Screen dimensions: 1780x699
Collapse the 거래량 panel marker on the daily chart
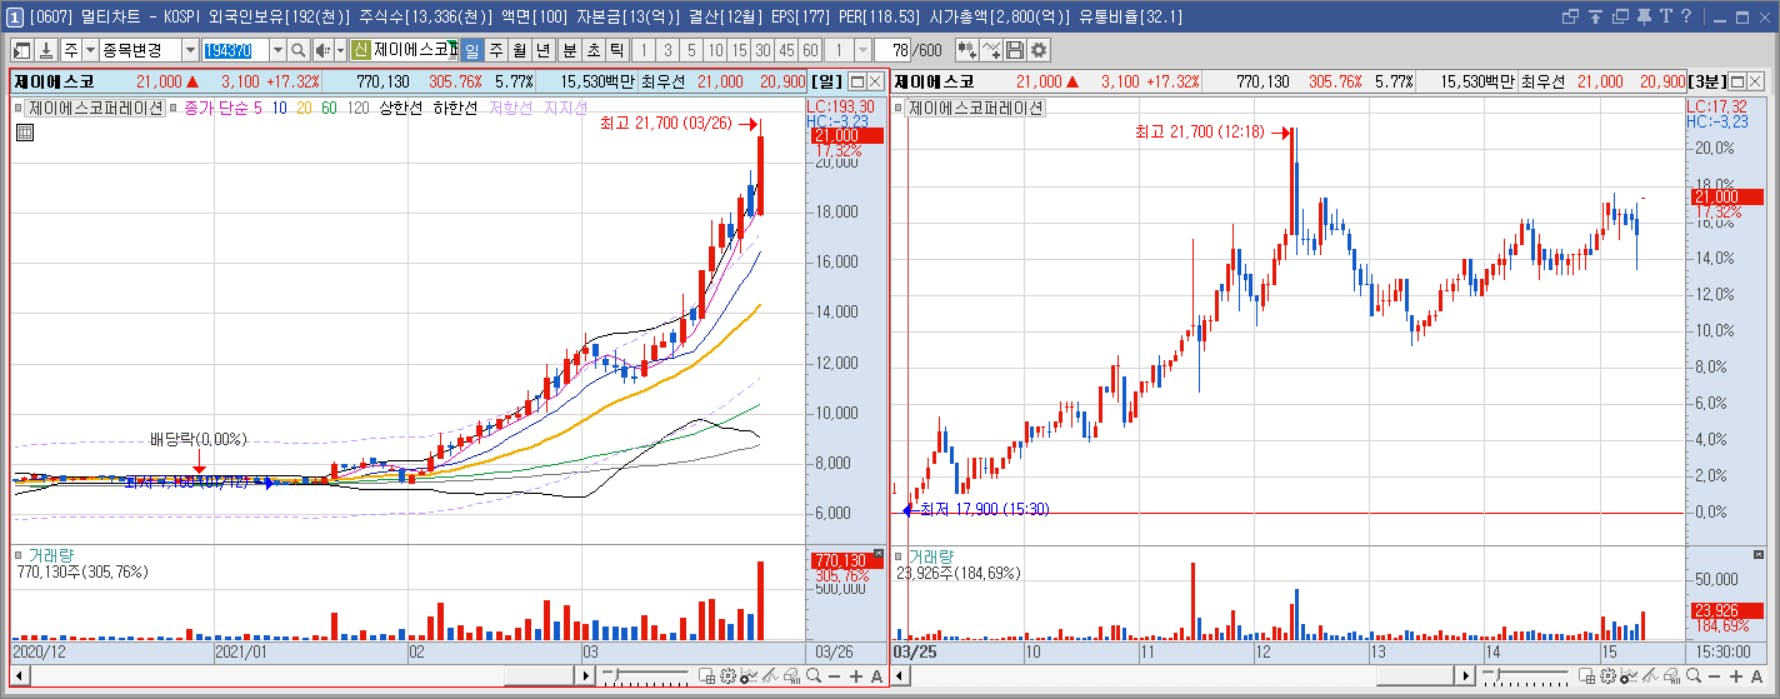tap(18, 555)
